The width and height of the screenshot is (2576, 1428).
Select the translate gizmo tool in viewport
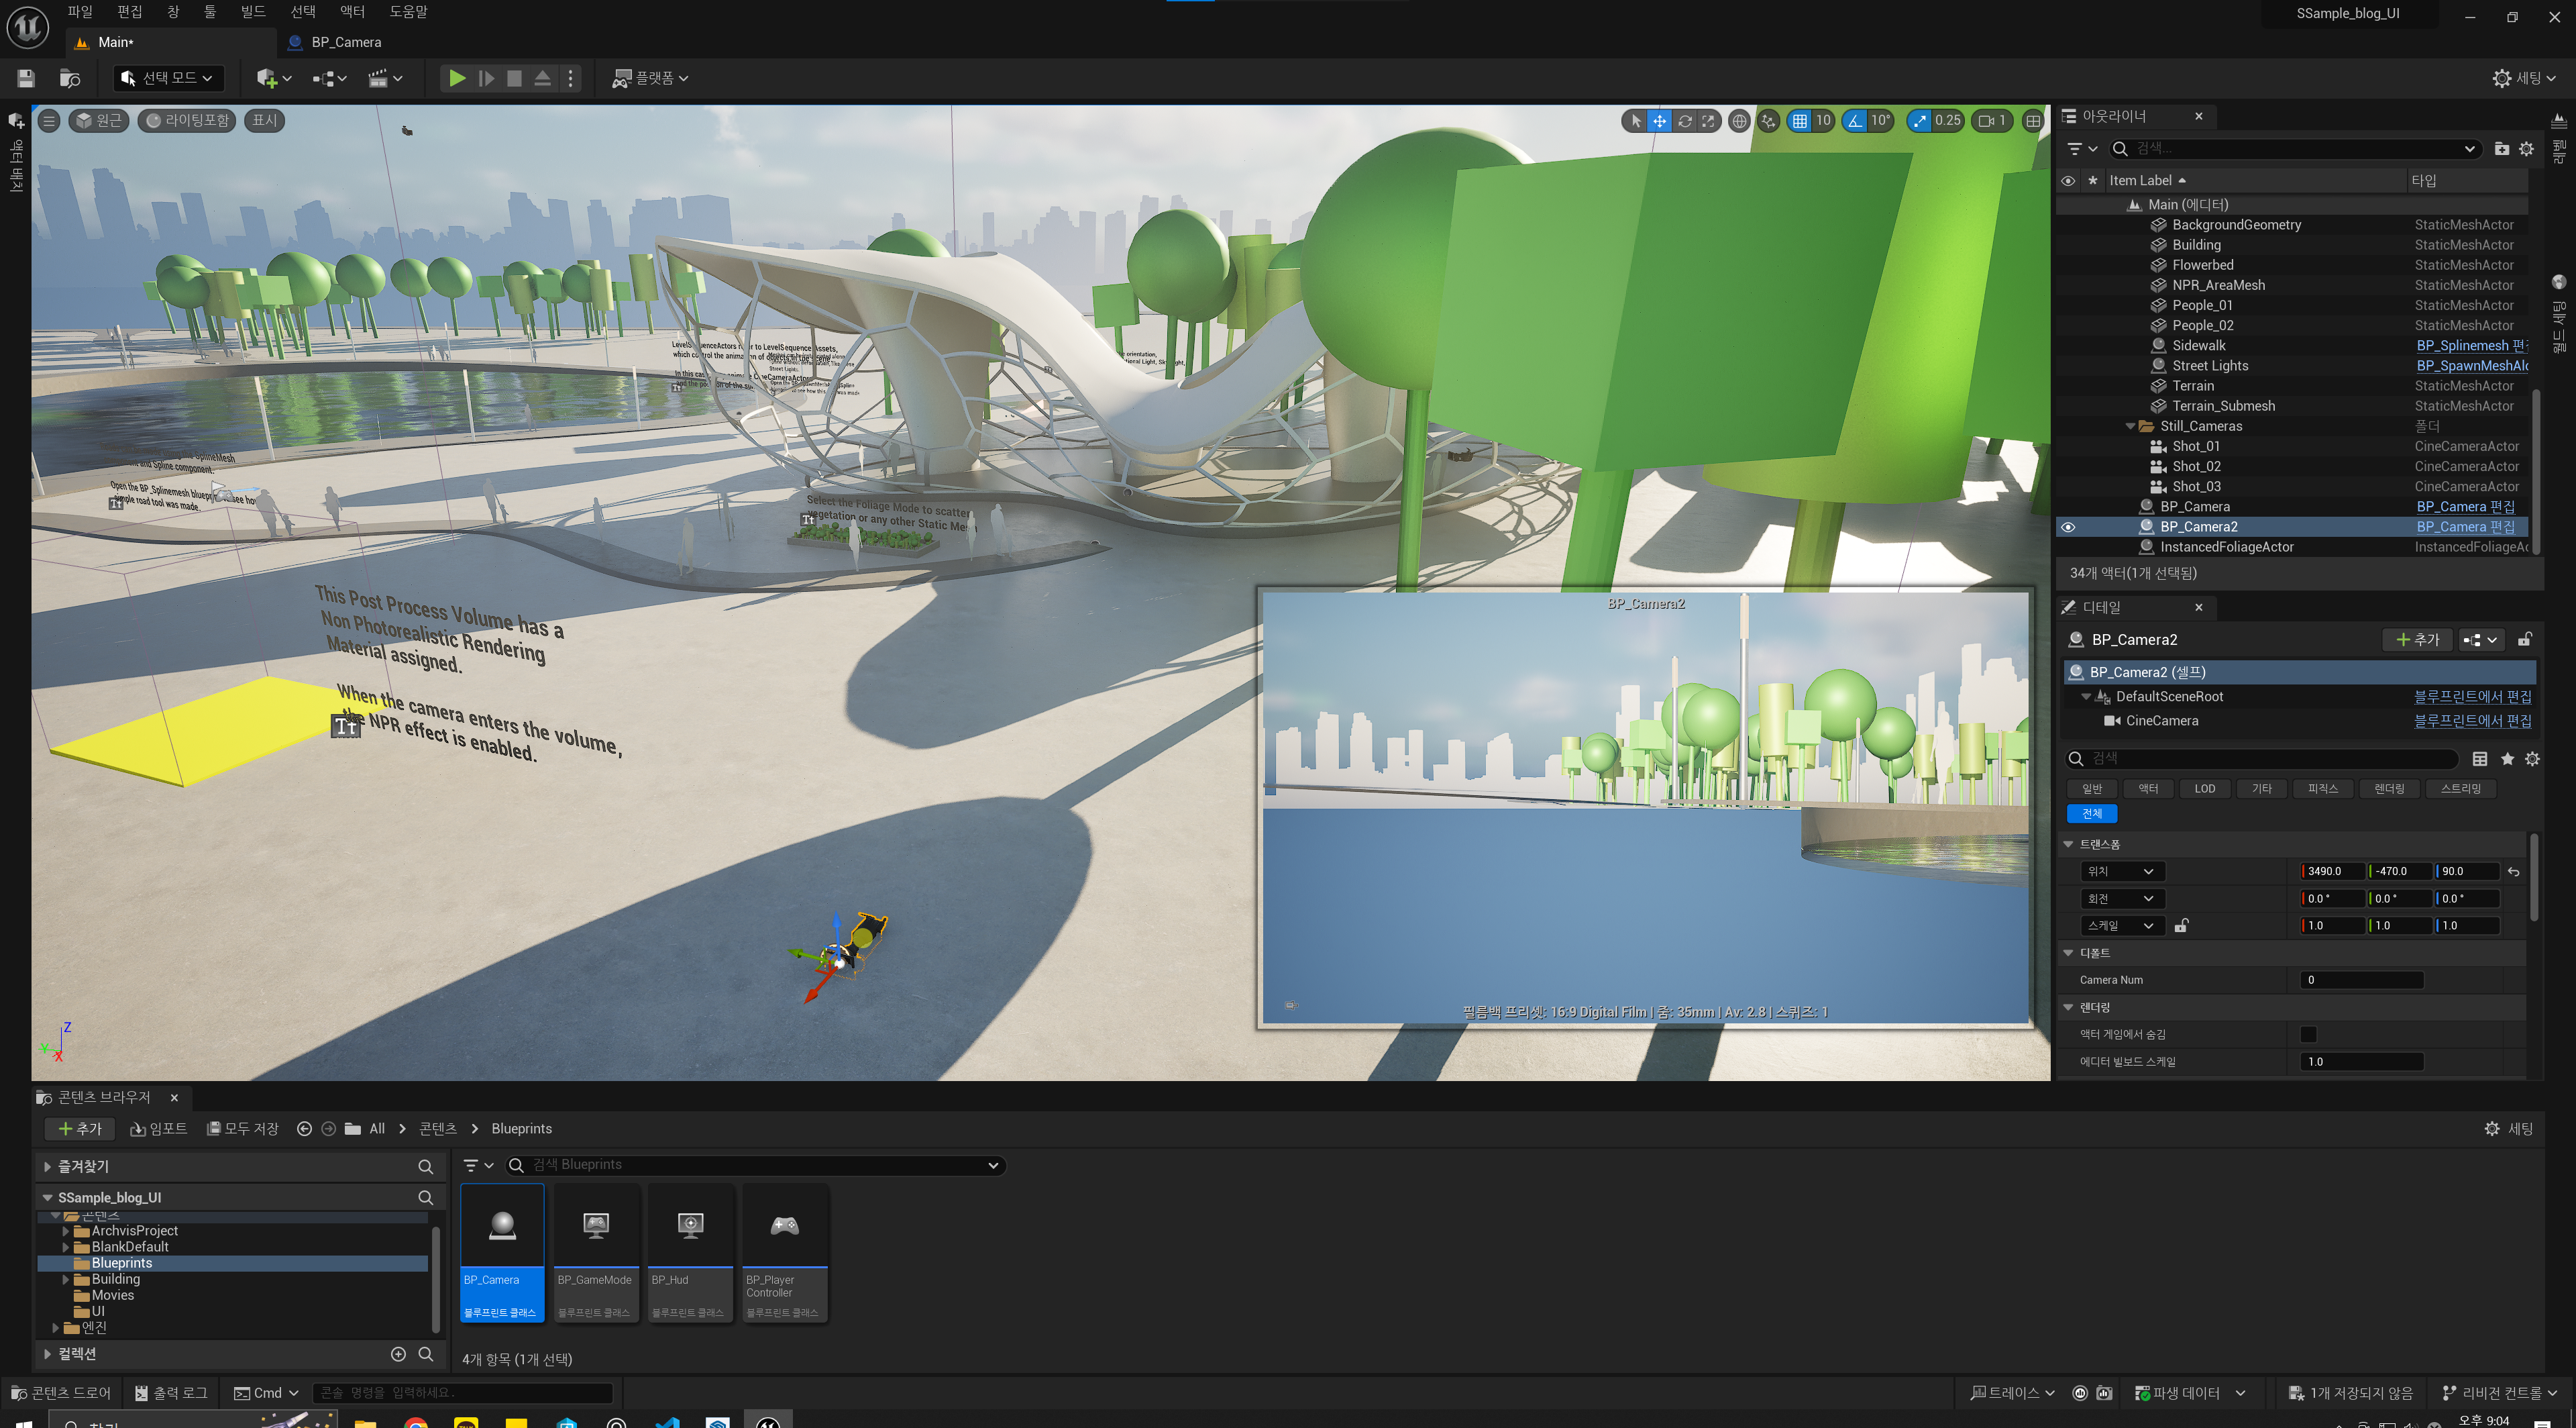pos(1659,121)
